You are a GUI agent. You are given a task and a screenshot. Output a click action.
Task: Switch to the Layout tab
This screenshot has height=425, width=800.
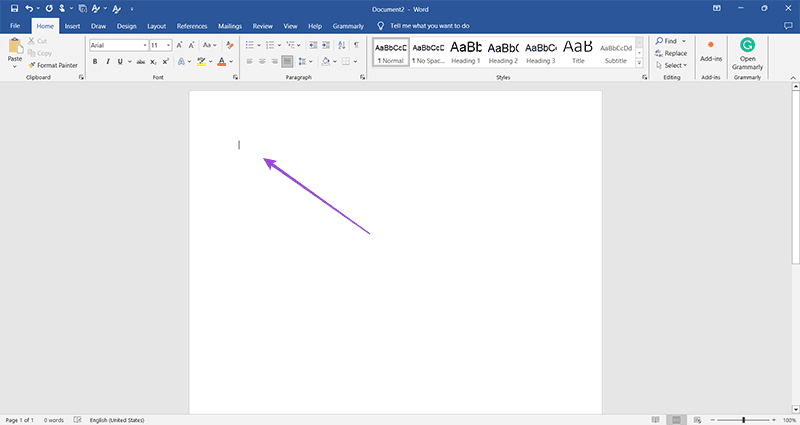tap(157, 26)
